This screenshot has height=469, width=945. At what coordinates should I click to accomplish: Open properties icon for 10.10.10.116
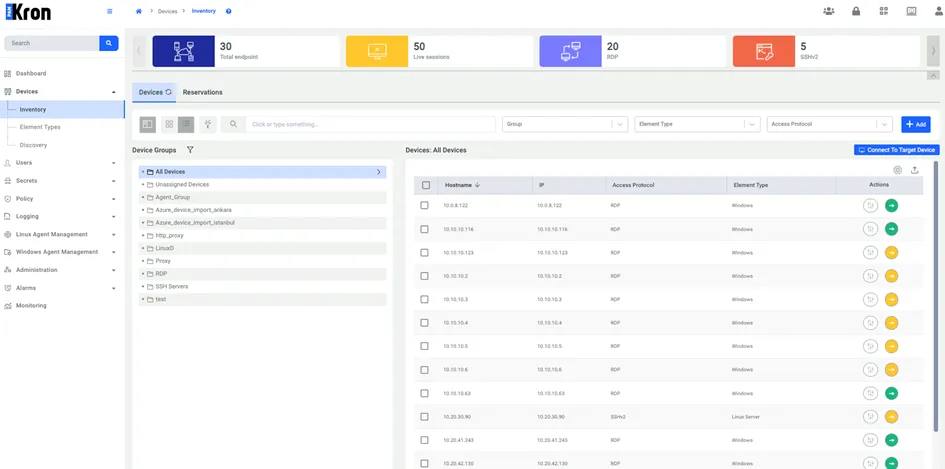tap(870, 229)
